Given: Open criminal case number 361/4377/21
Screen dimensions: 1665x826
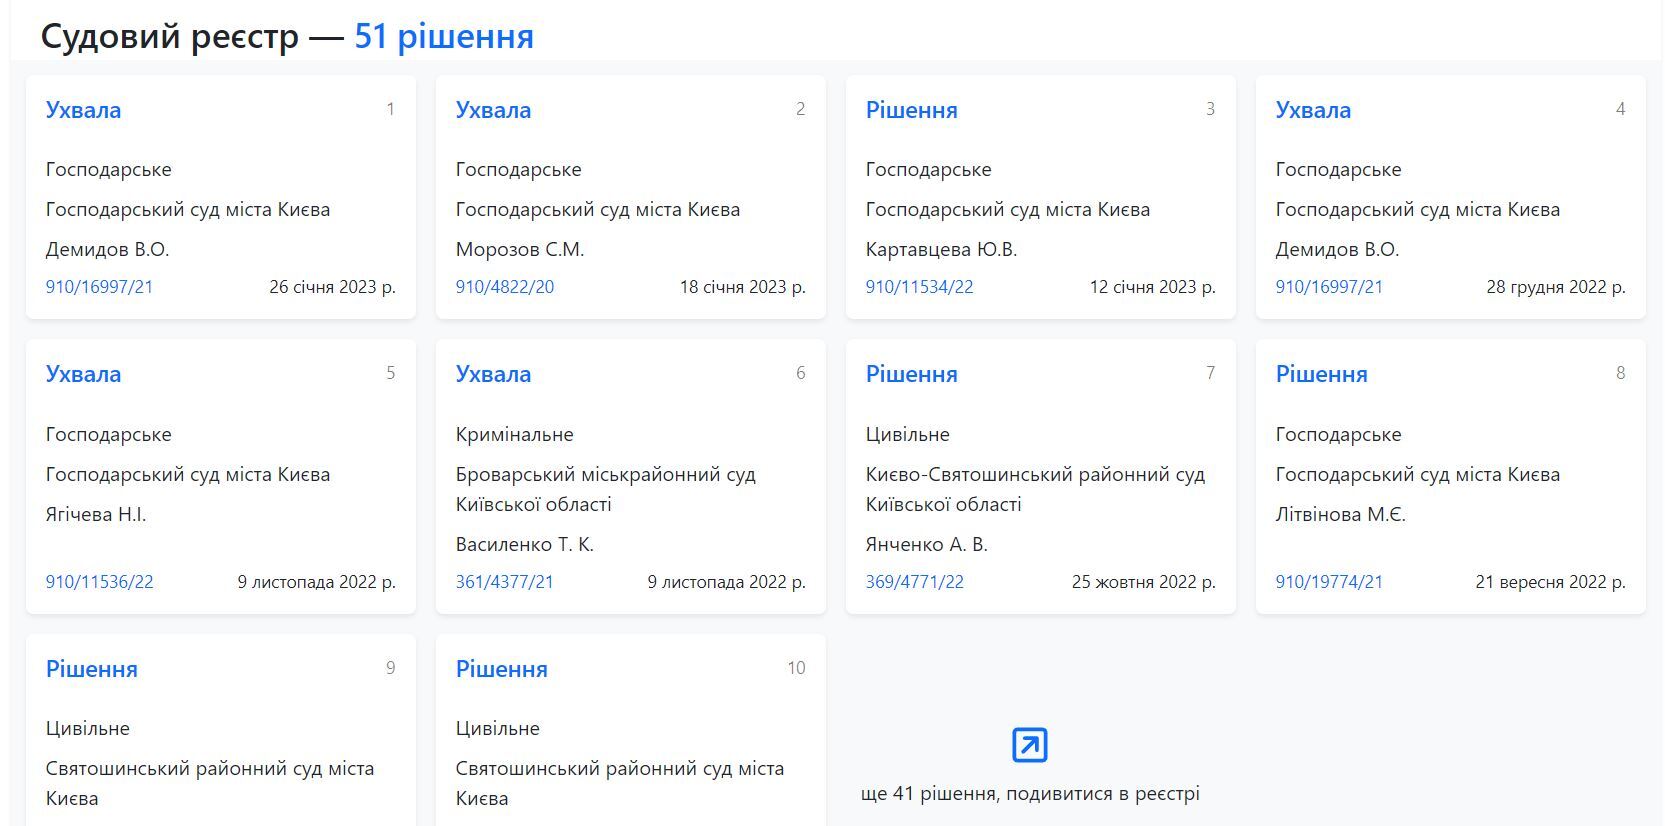Looking at the screenshot, I should click(x=504, y=582).
